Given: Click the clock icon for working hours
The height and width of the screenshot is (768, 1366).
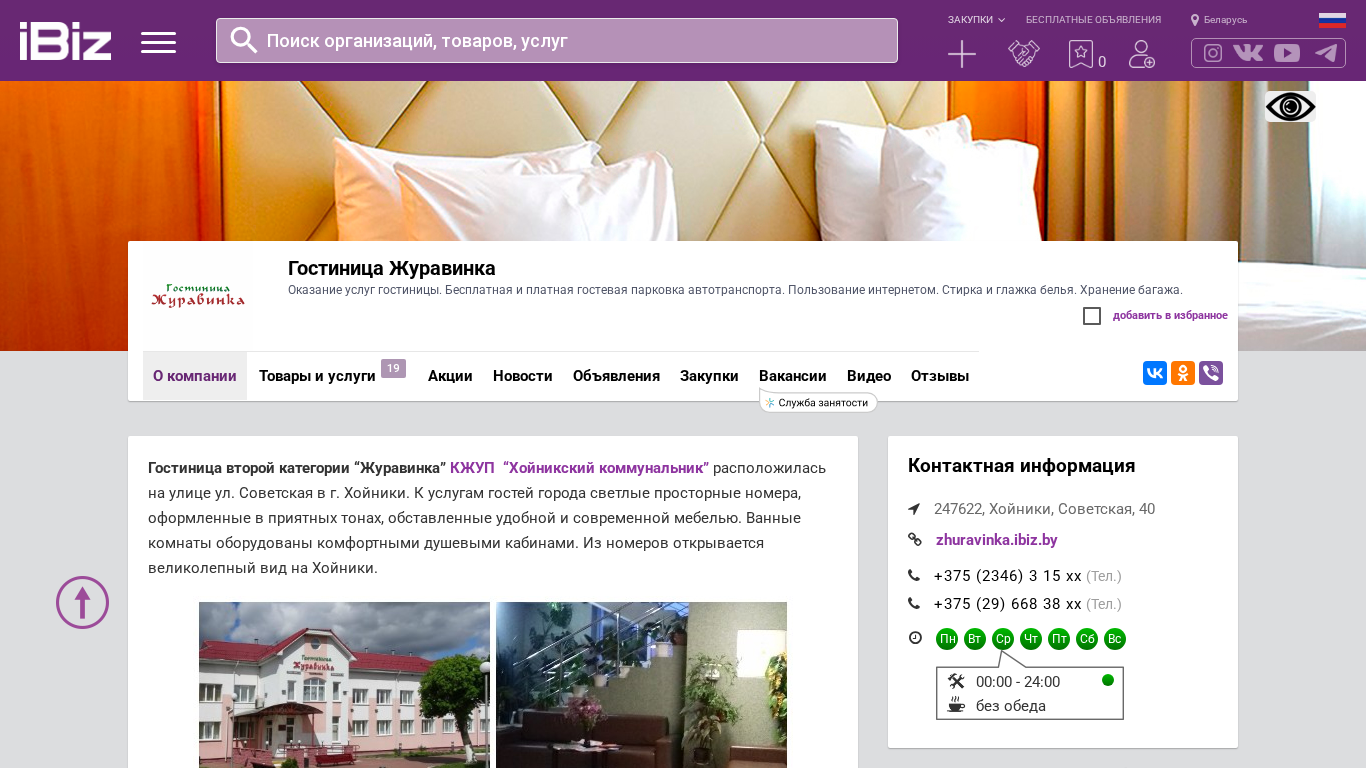Looking at the screenshot, I should pos(915,638).
